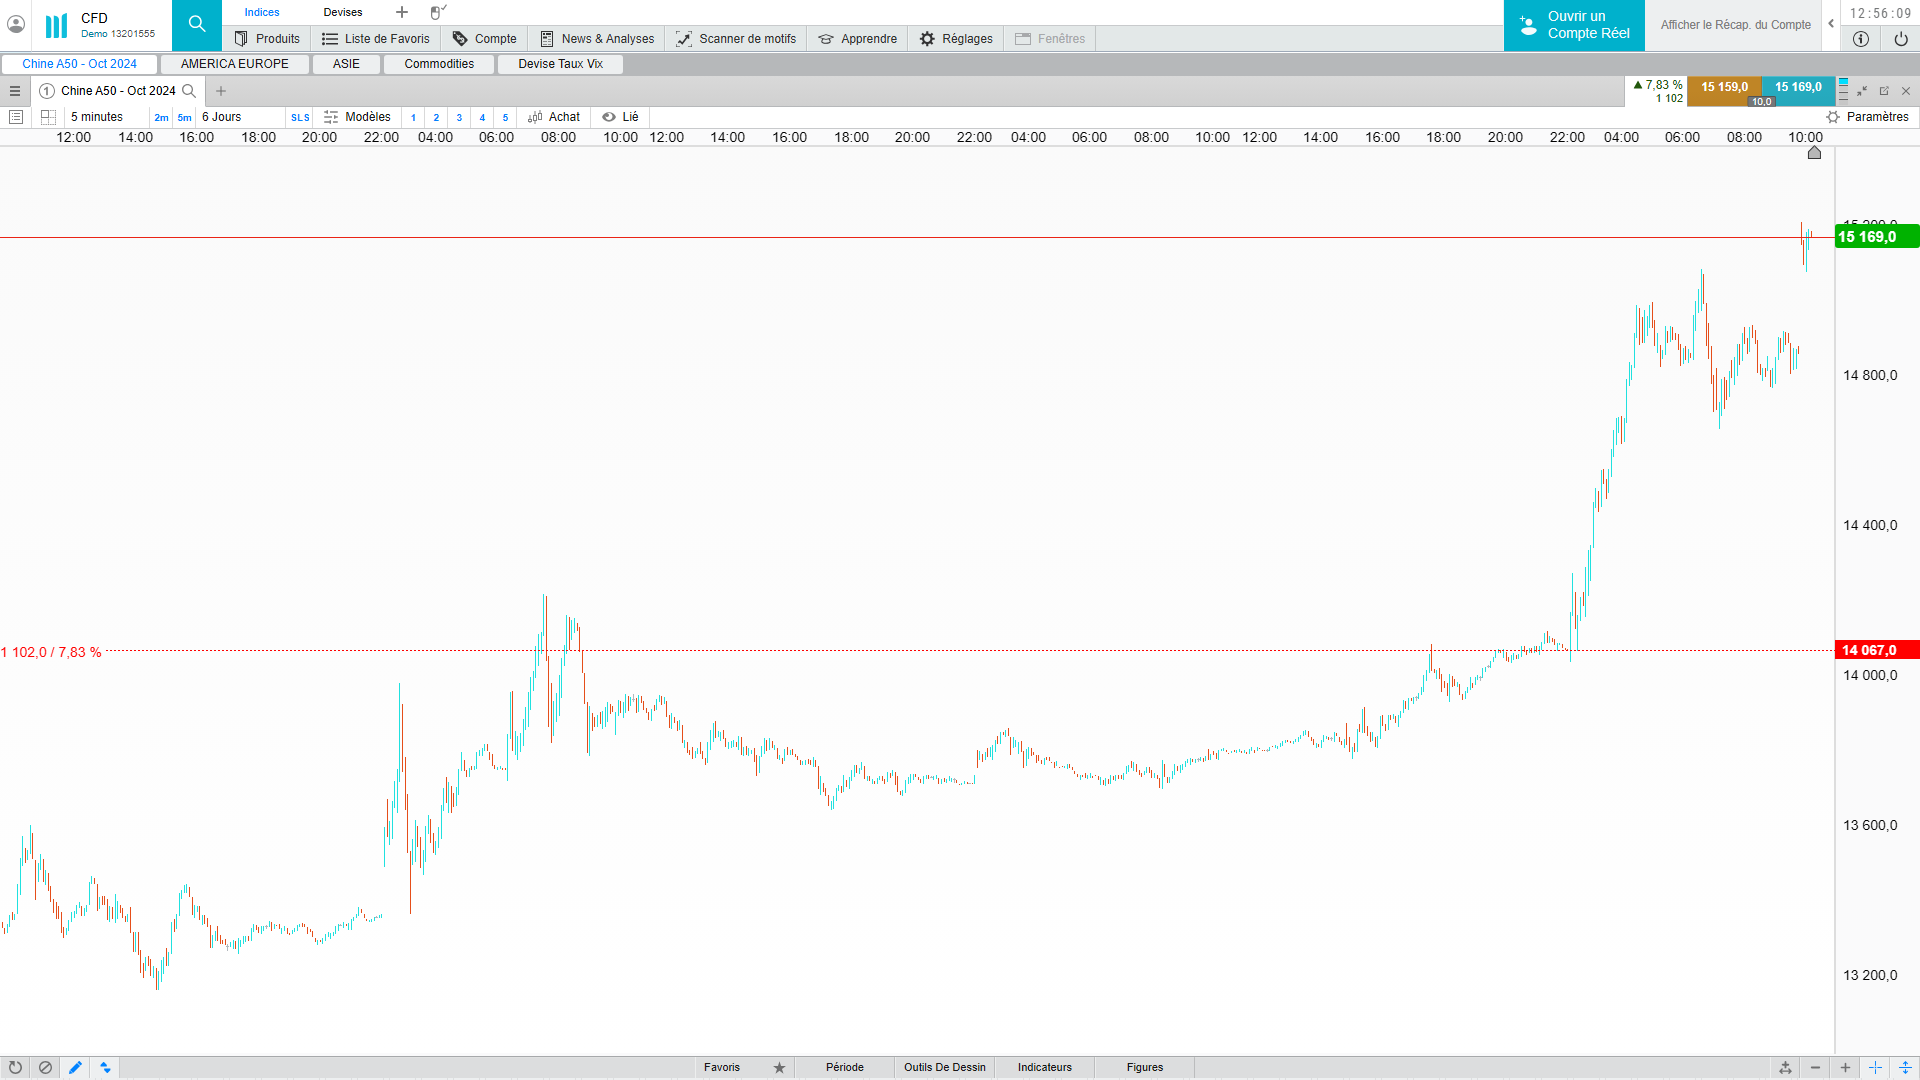Open the Commodities tab
The width and height of the screenshot is (1920, 1080).
[439, 64]
